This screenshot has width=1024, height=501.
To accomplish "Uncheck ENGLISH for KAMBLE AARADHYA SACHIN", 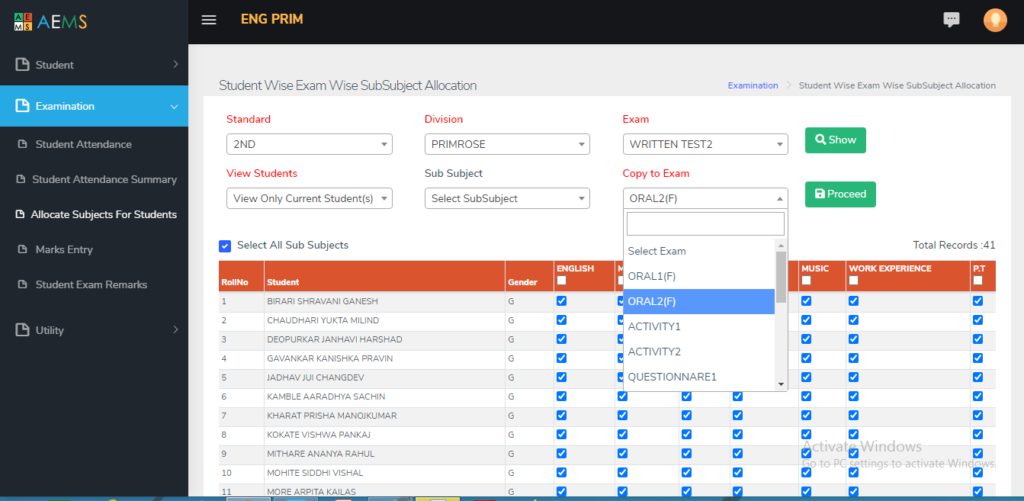I will [561, 396].
